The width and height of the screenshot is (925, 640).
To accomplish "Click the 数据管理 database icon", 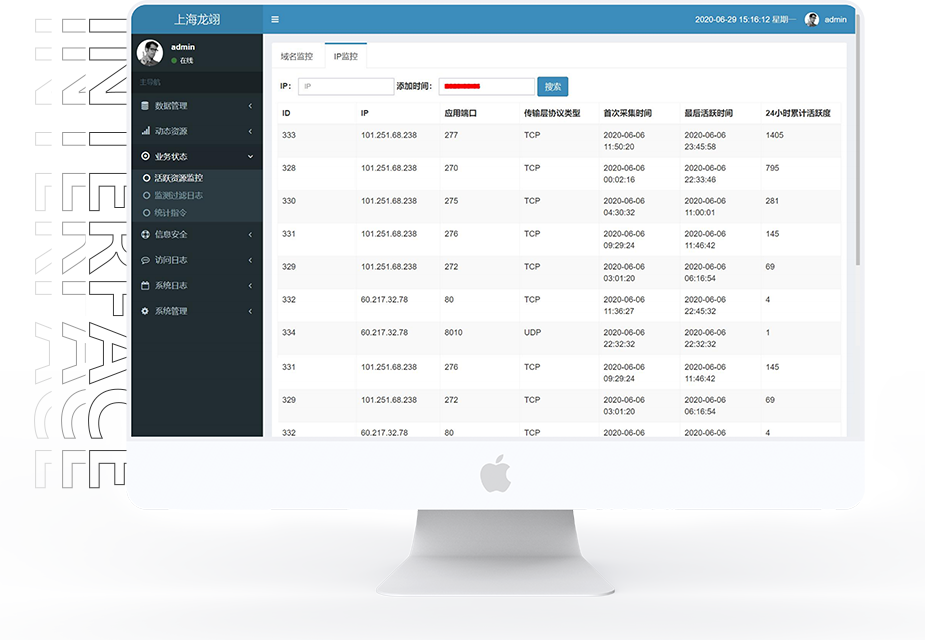I will 145,106.
